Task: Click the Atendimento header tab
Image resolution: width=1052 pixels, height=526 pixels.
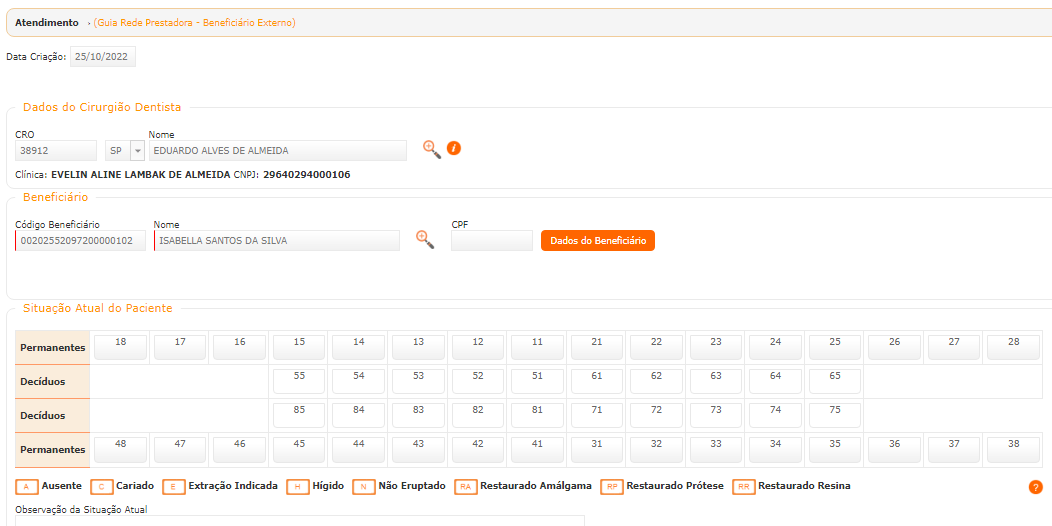Action: point(47,22)
